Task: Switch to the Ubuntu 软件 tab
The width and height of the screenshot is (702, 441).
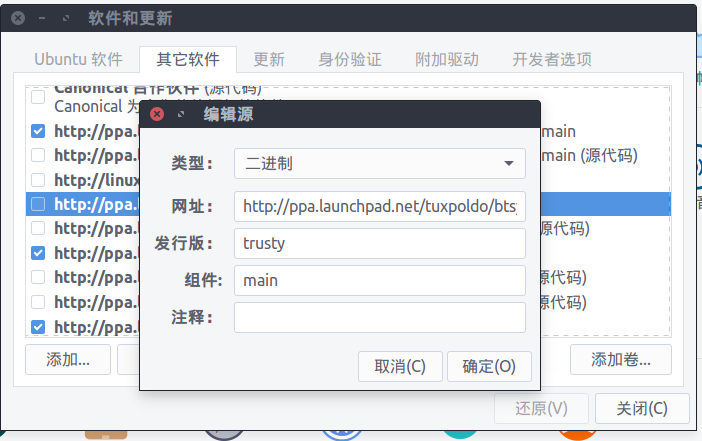Action: 78,60
